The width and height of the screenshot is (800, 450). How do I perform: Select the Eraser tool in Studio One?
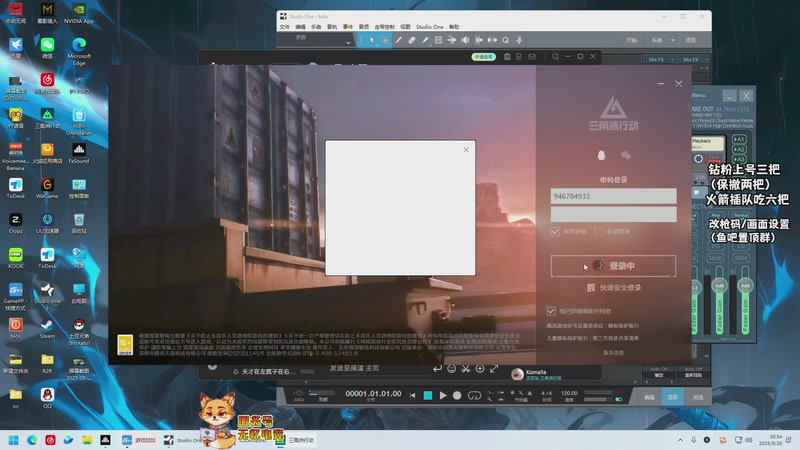tap(412, 40)
